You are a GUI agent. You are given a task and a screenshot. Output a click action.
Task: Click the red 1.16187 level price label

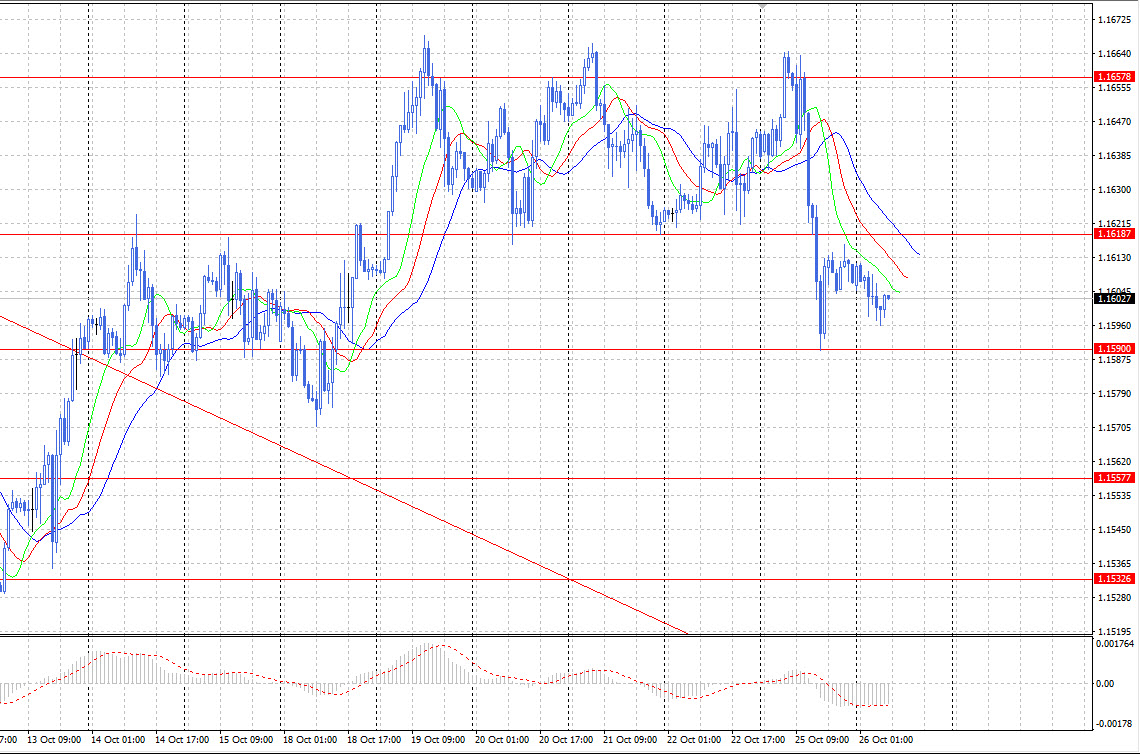1114,233
